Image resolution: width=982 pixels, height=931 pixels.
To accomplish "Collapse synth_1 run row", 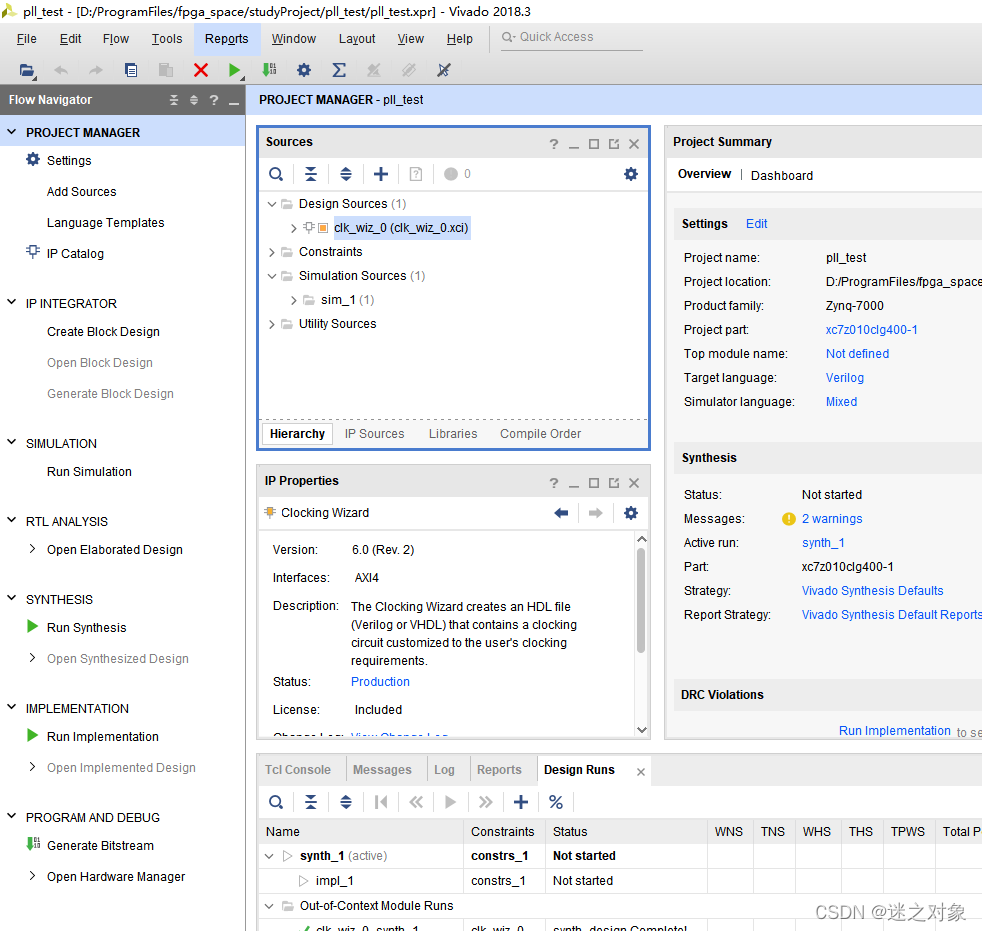I will (269, 856).
